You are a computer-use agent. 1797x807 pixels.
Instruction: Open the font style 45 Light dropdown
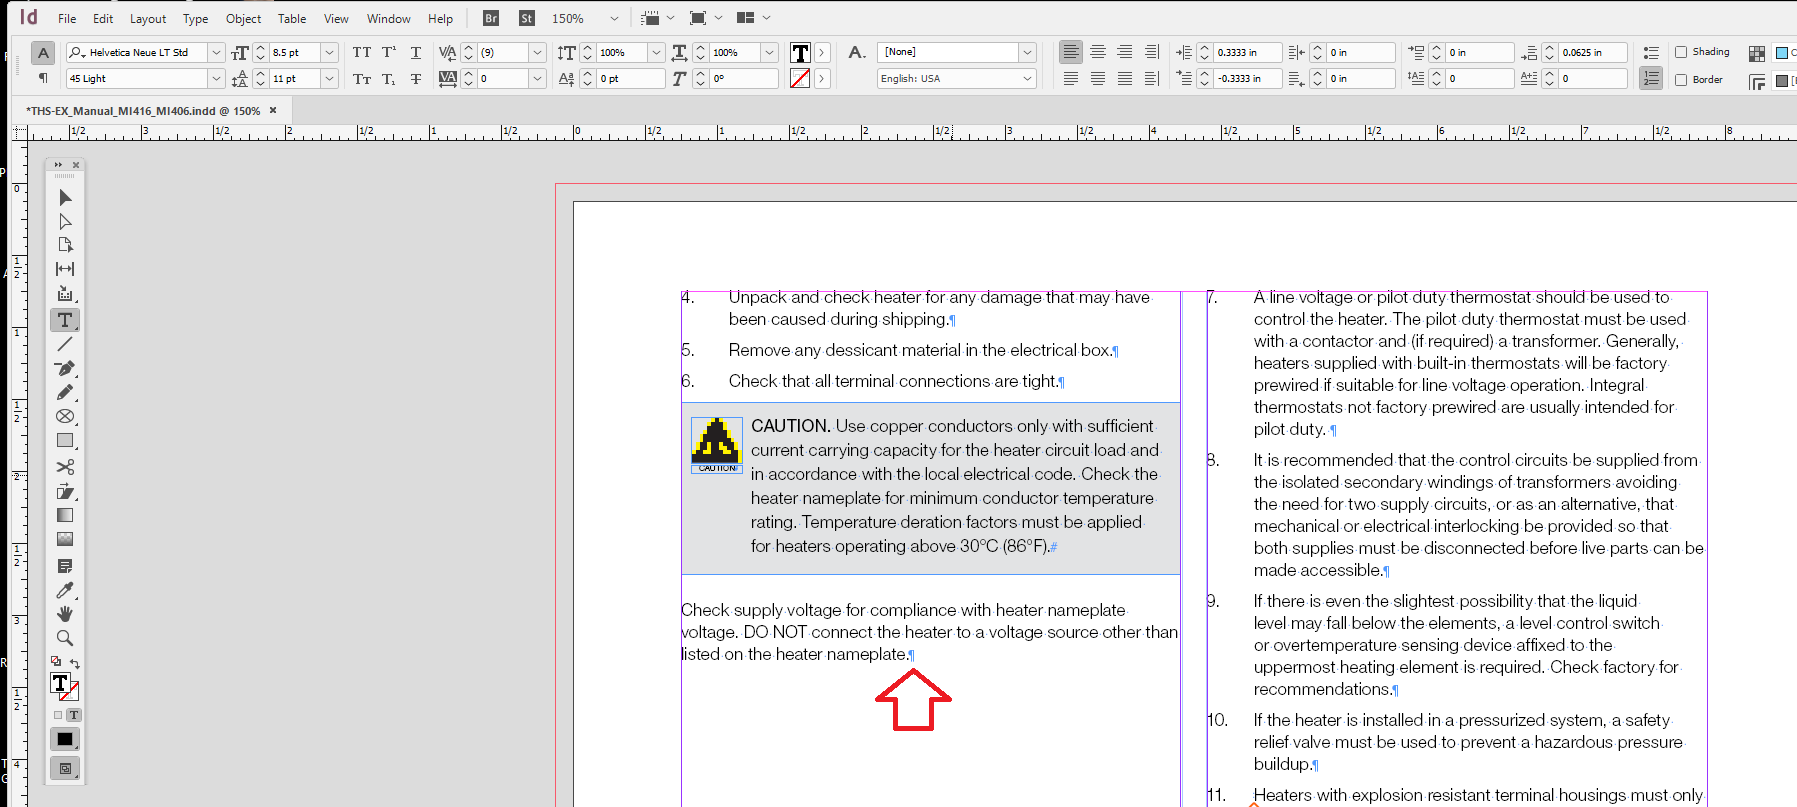point(216,78)
